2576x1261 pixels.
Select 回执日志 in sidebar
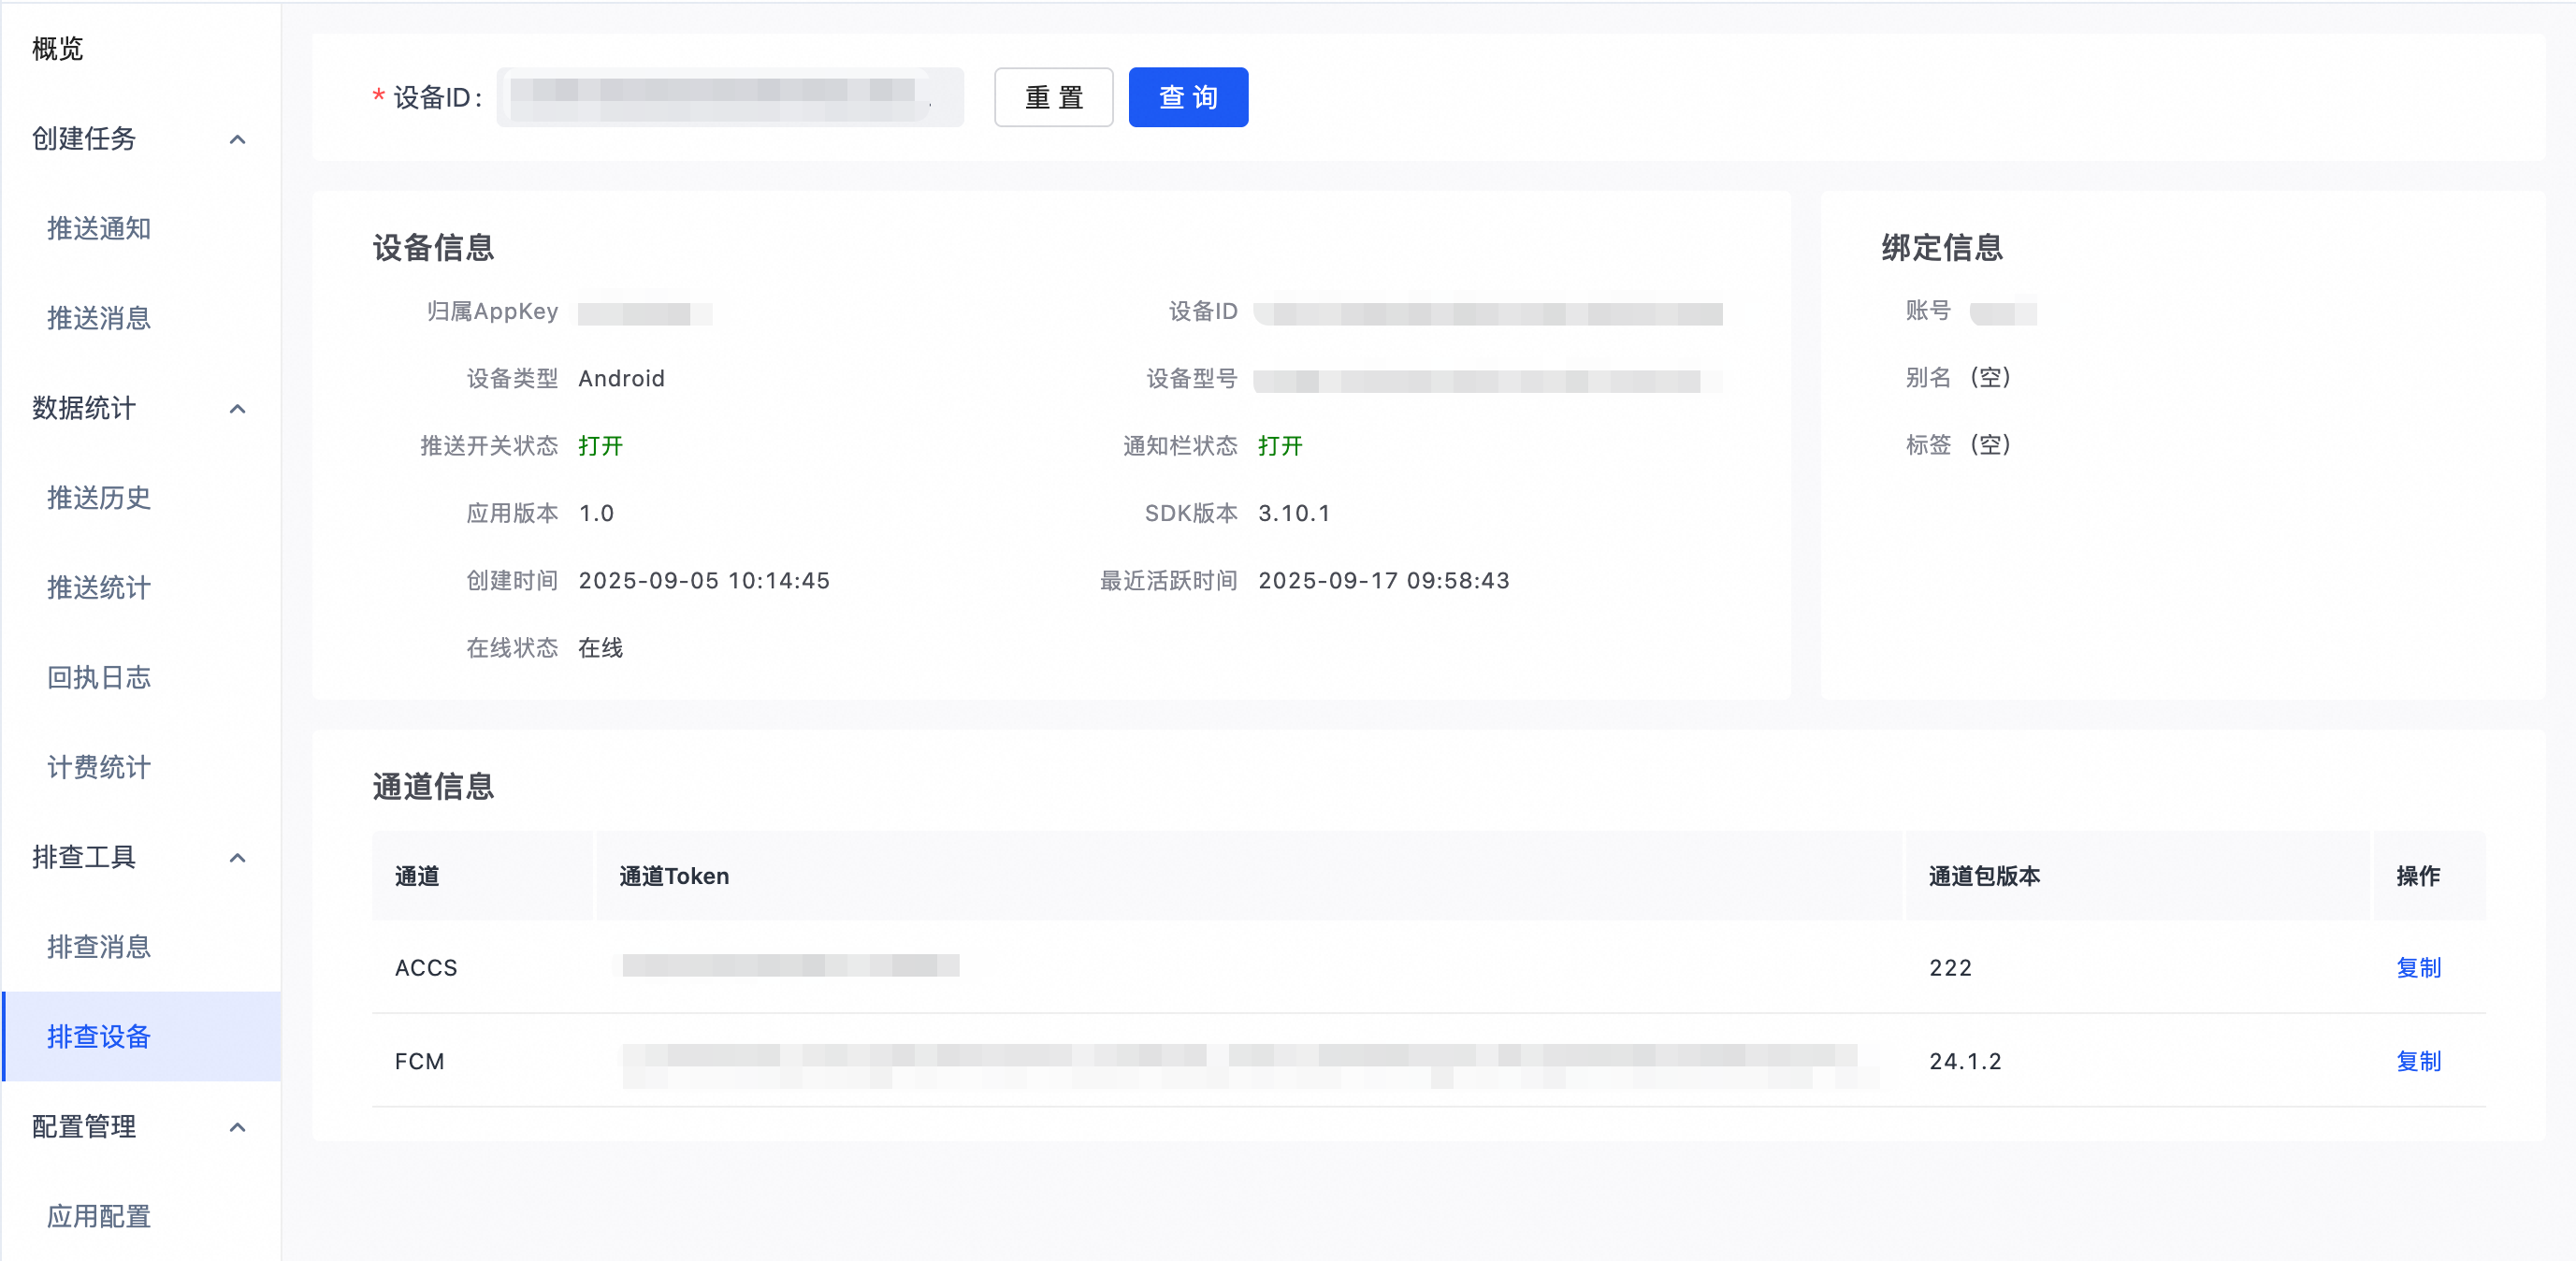[x=99, y=677]
